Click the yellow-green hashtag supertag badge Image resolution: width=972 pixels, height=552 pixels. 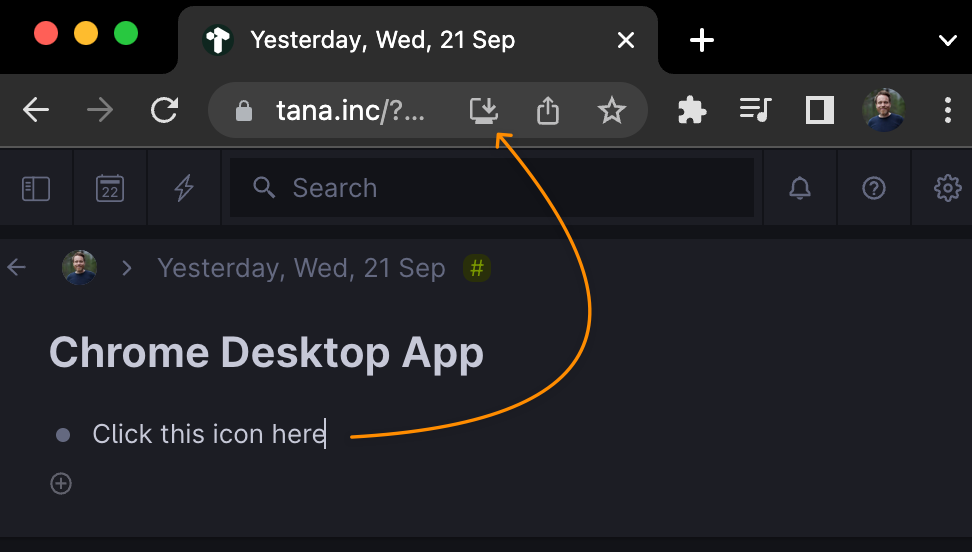tap(477, 268)
